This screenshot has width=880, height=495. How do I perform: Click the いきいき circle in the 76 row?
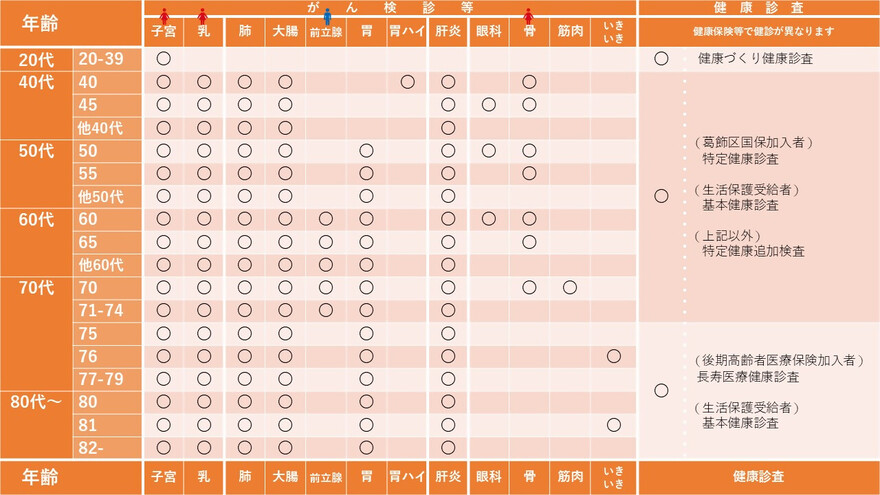click(x=613, y=356)
